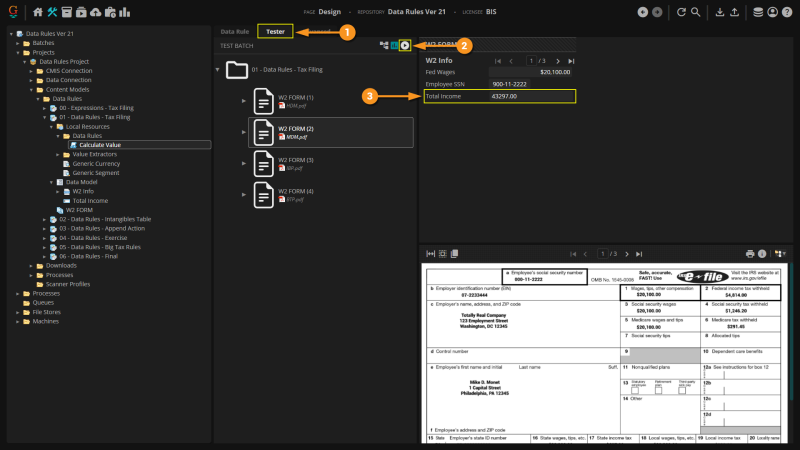This screenshot has width=800, height=450.
Task: Select Generic Segment tree item
Action: coord(95,173)
